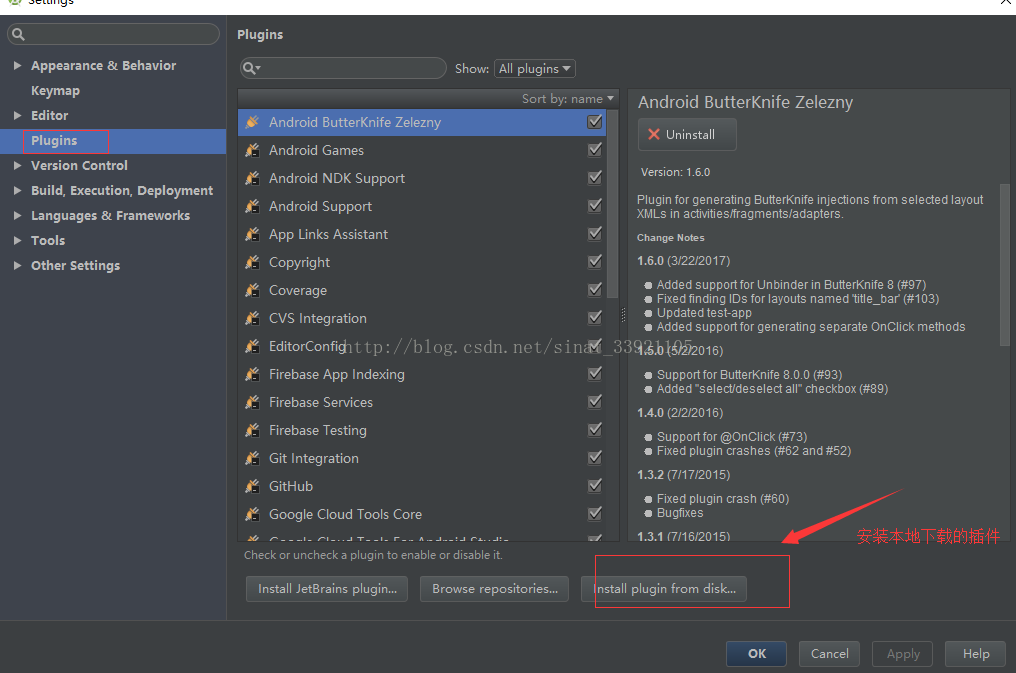Disable the App Links Assistant checkbox

coord(594,233)
